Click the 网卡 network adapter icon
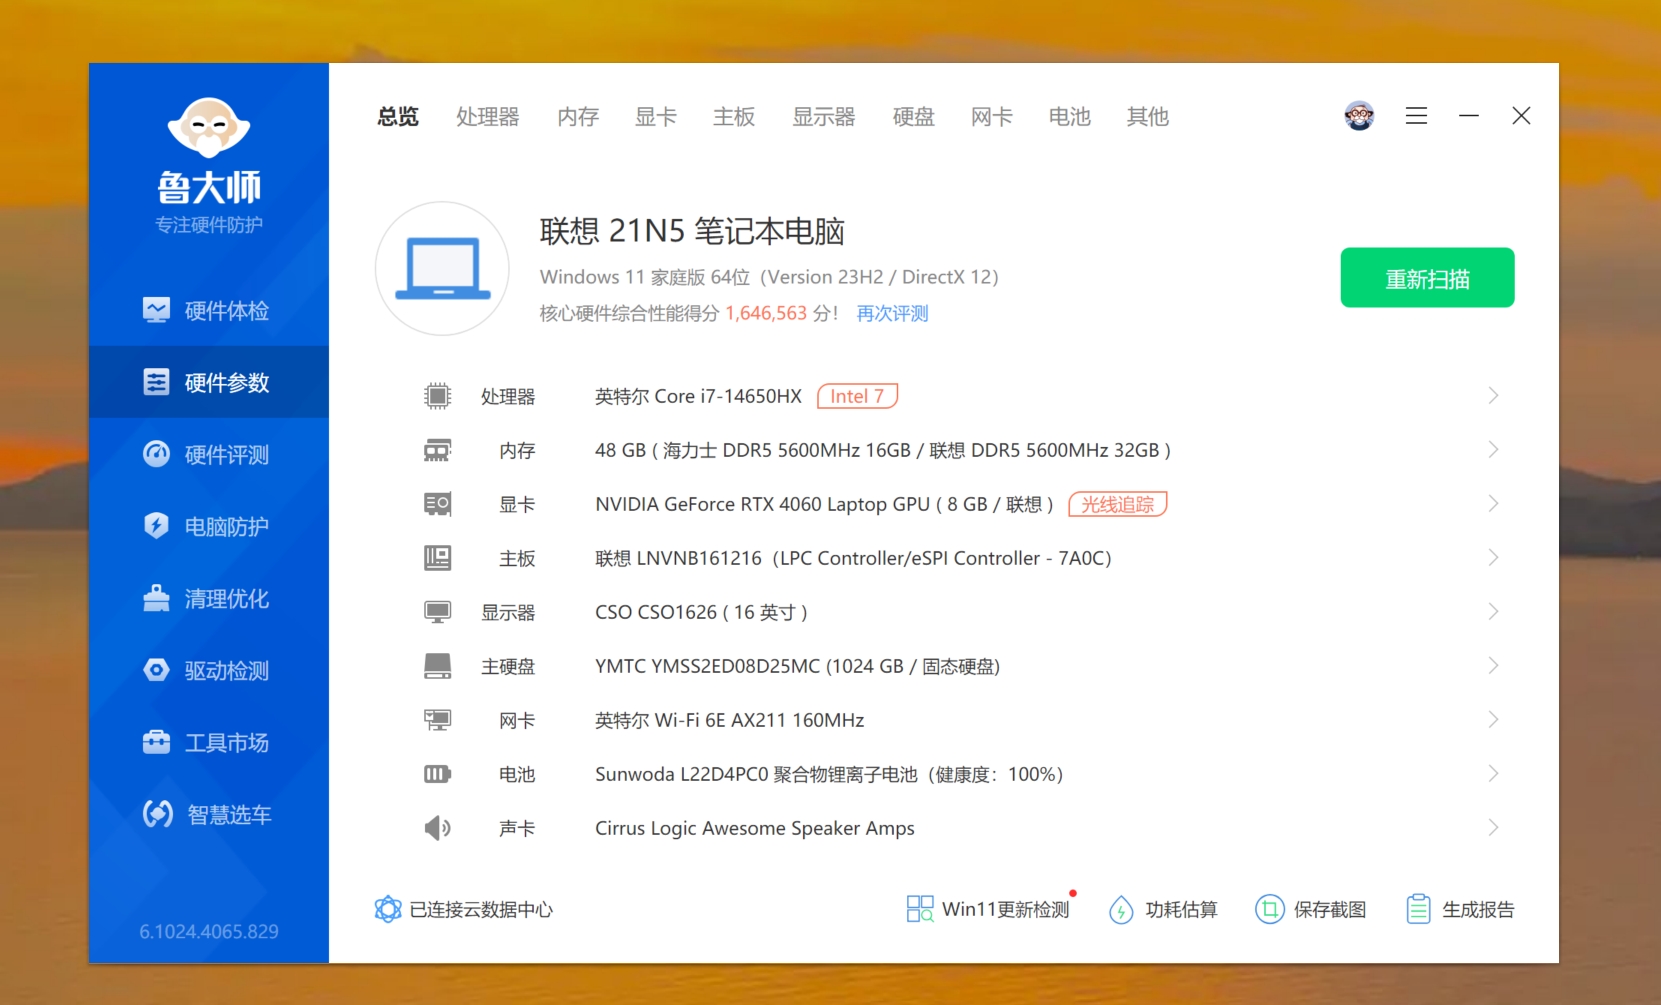 pyautogui.click(x=437, y=720)
